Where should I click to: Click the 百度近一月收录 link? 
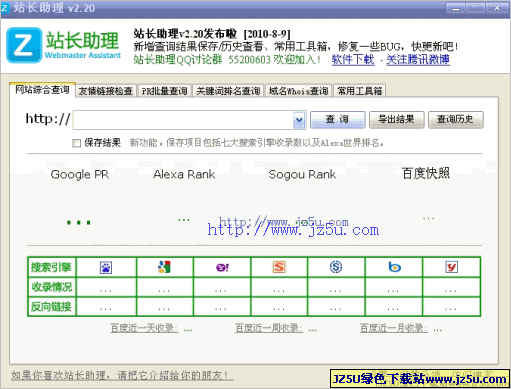394,328
